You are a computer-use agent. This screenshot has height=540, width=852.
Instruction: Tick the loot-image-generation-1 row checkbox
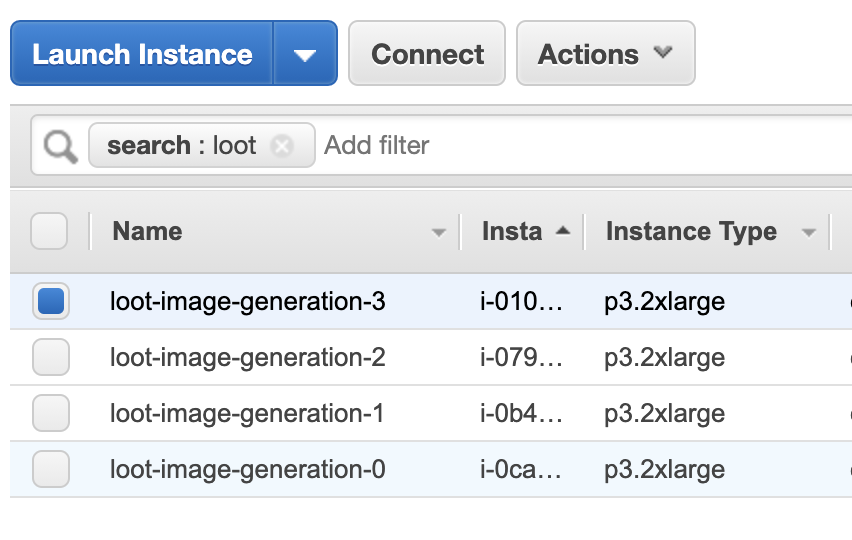point(51,413)
